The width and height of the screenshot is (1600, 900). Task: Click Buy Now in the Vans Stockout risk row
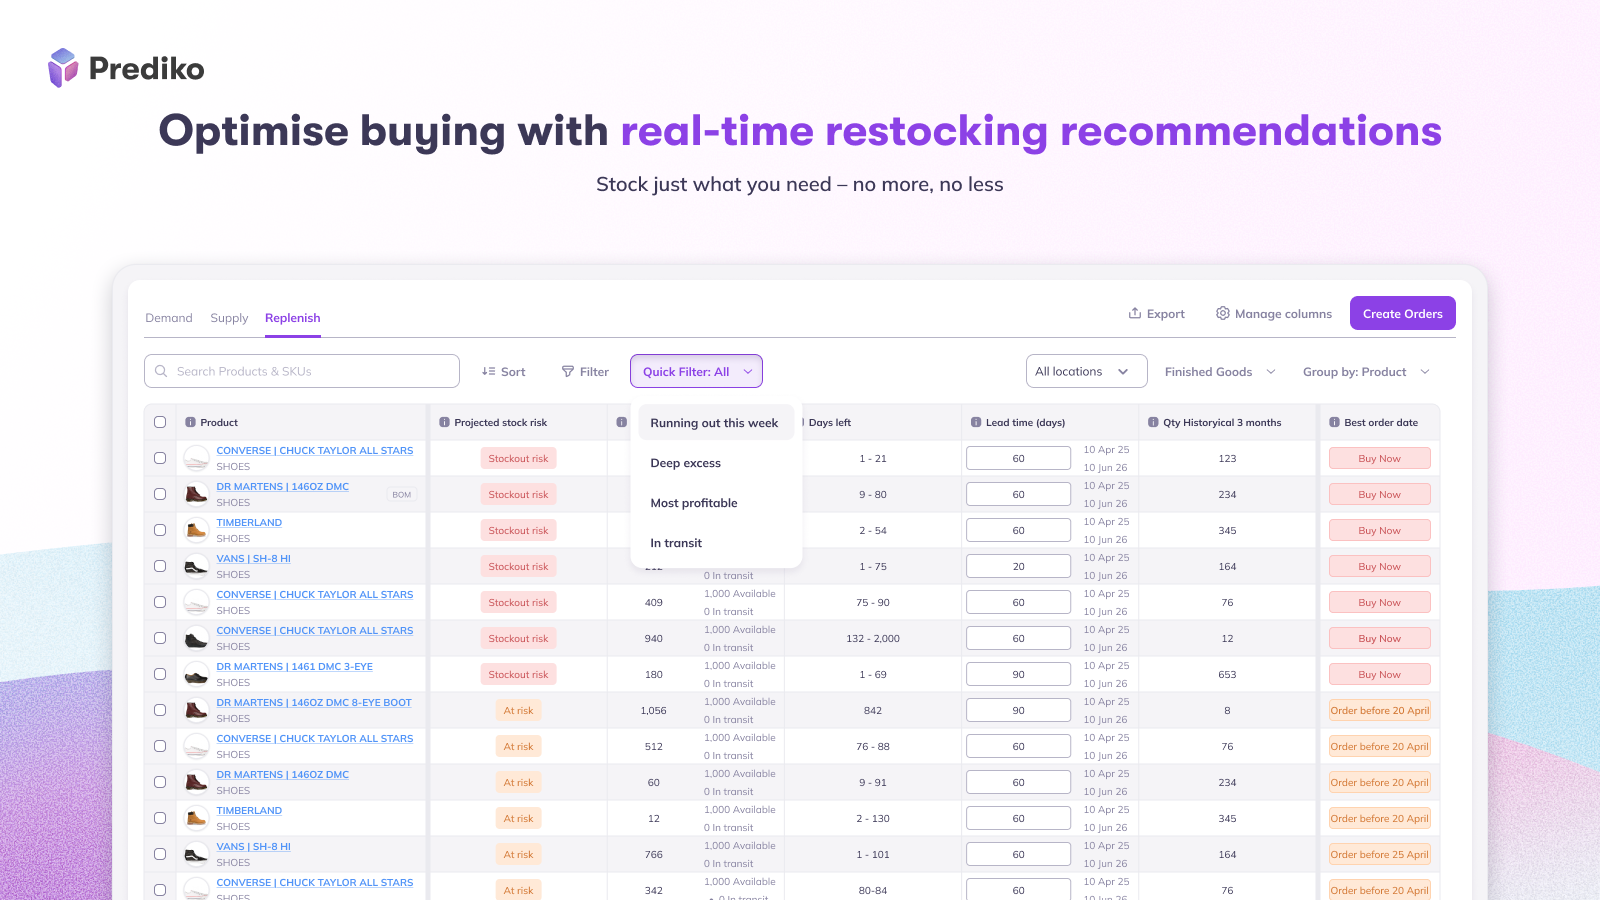point(1379,566)
